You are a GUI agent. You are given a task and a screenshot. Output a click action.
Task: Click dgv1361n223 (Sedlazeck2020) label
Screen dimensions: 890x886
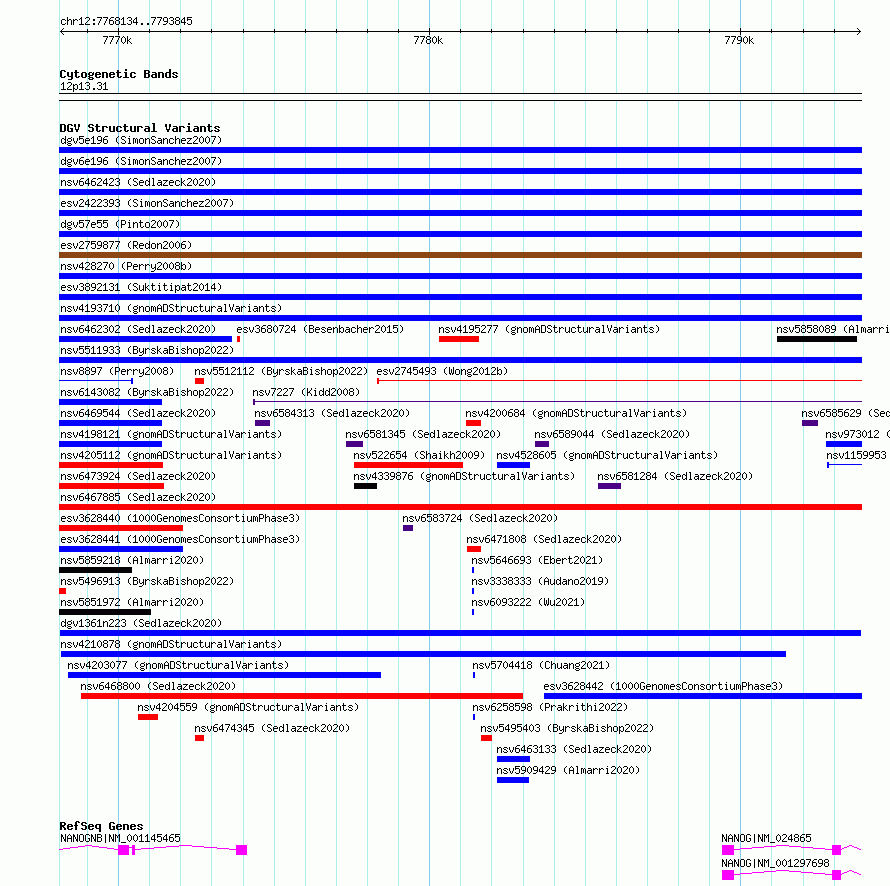(141, 623)
